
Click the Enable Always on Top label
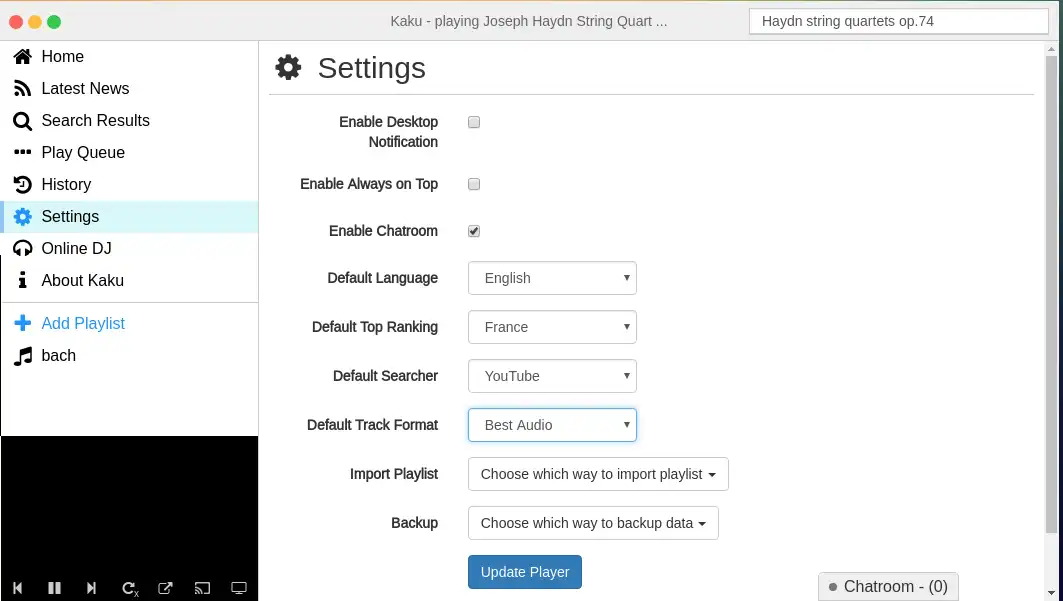point(369,184)
